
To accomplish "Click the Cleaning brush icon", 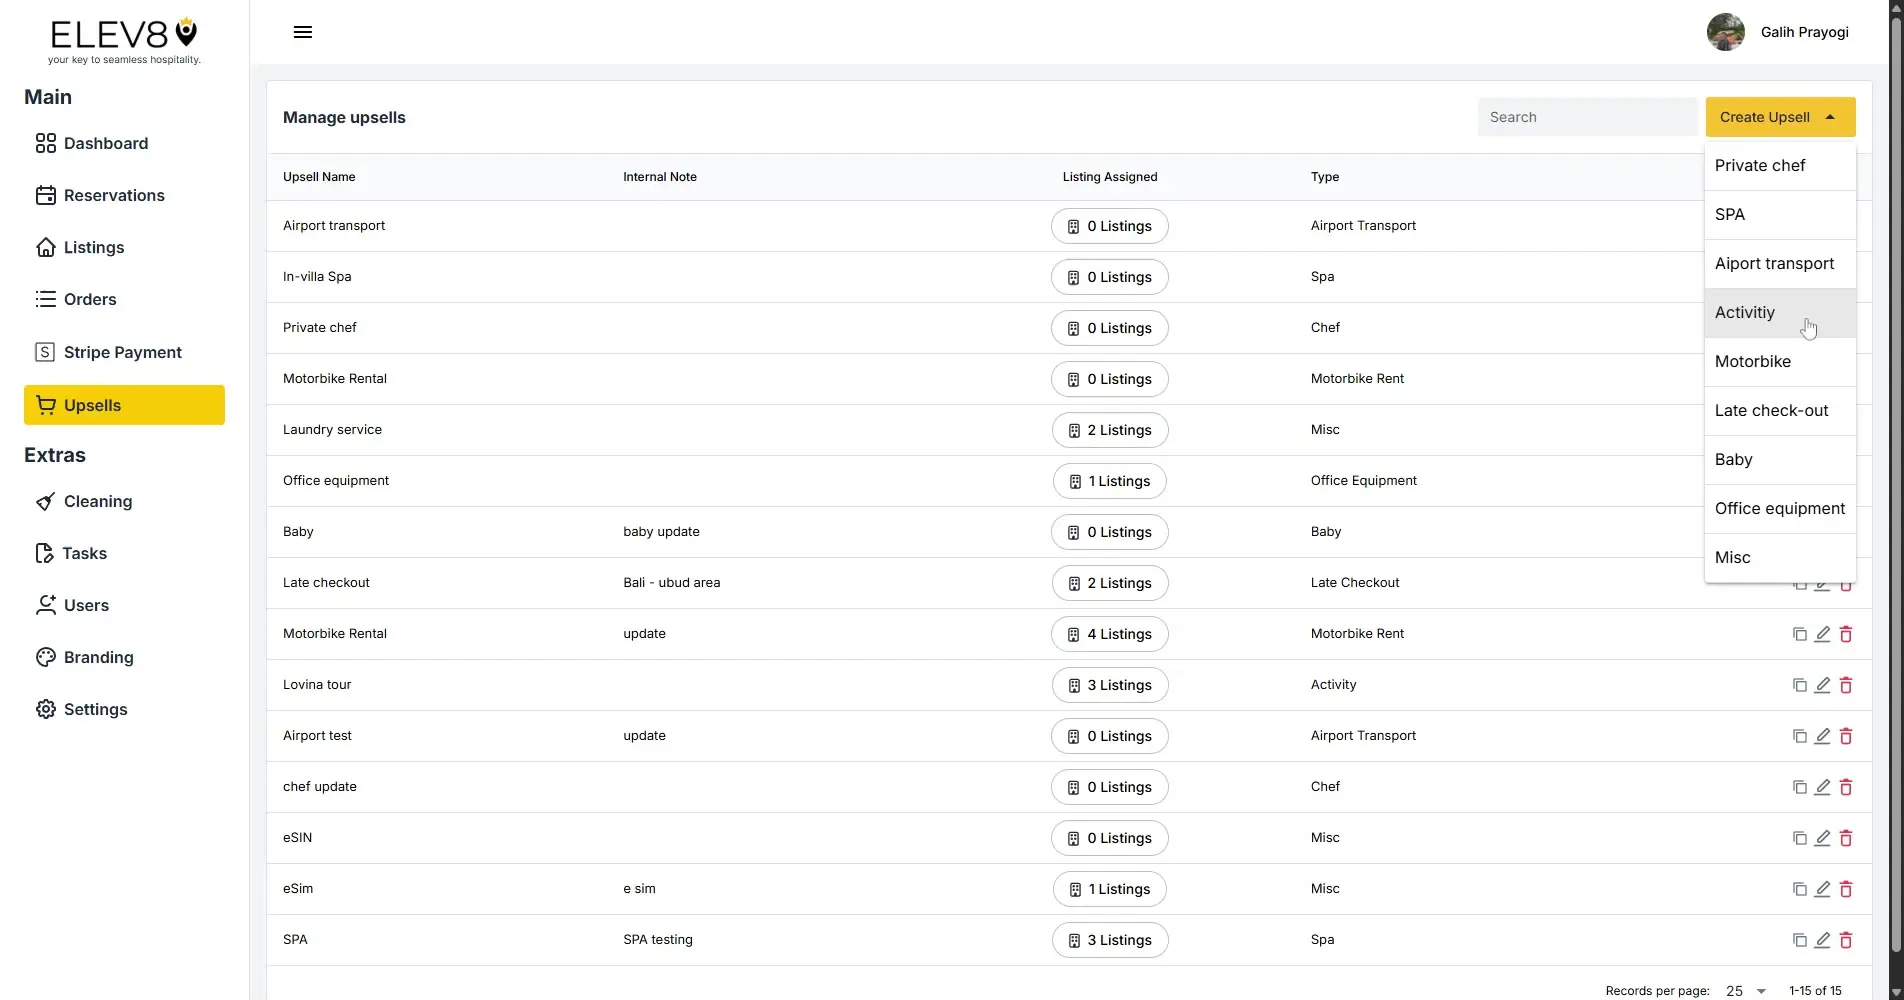I will pyautogui.click(x=45, y=501).
